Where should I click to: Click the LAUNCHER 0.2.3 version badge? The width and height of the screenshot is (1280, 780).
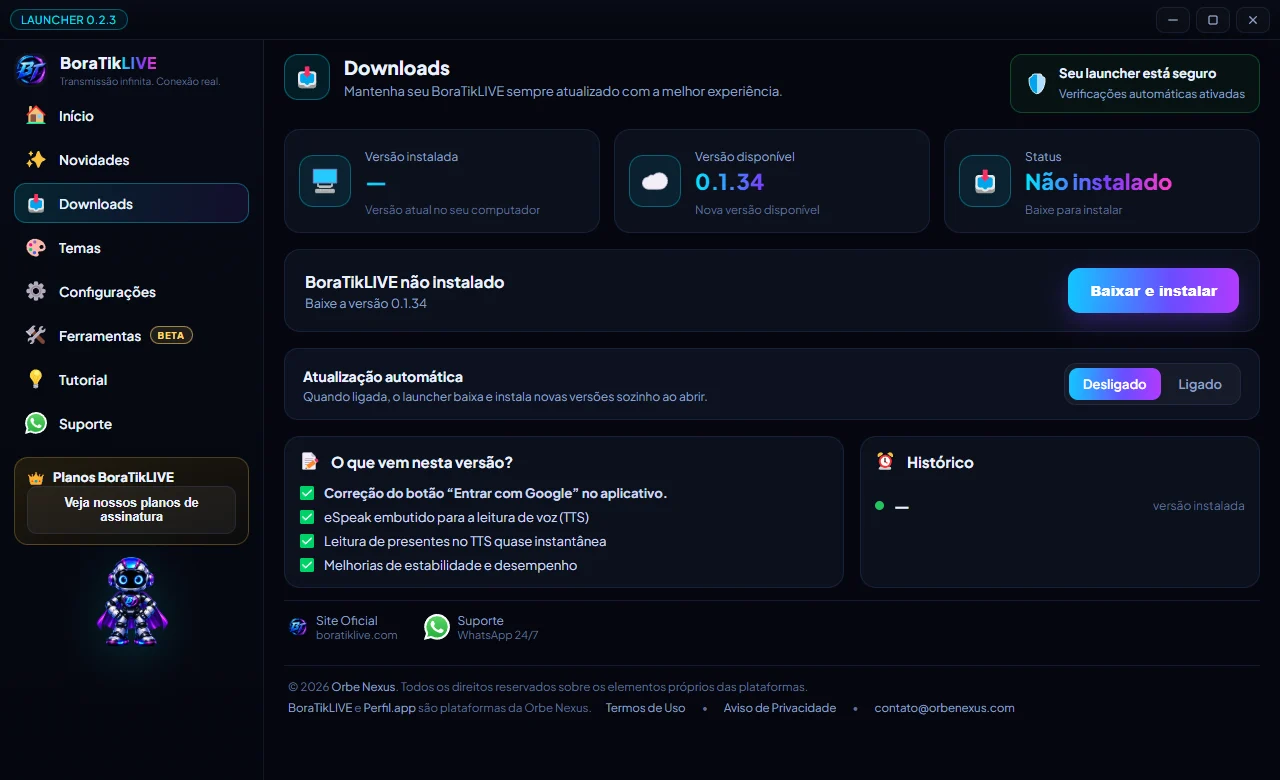pos(69,19)
